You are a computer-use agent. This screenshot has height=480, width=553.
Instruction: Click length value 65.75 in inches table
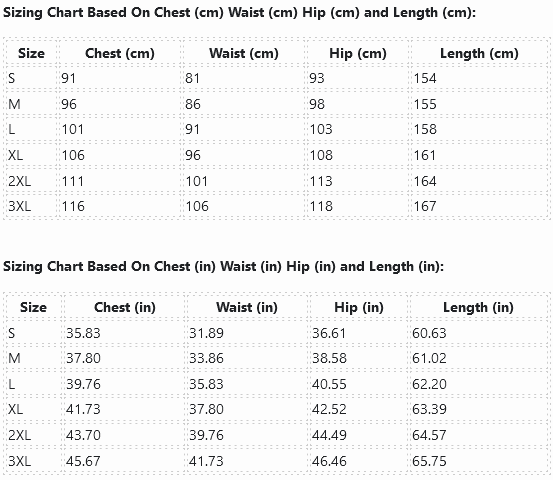pos(429,461)
